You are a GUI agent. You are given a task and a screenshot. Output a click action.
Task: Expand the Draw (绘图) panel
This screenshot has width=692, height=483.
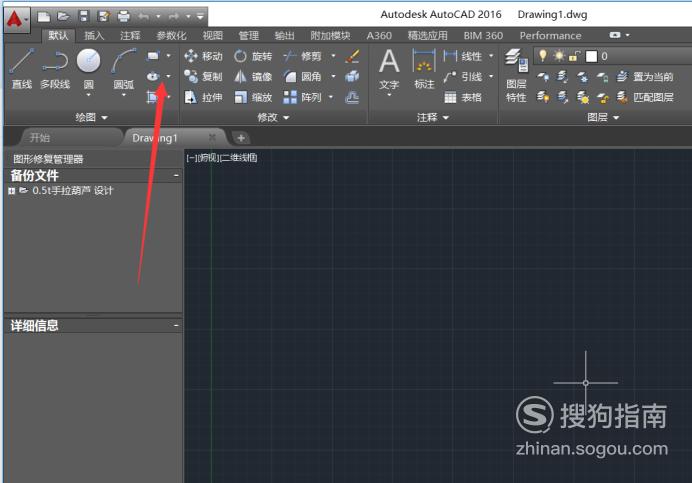pos(91,117)
